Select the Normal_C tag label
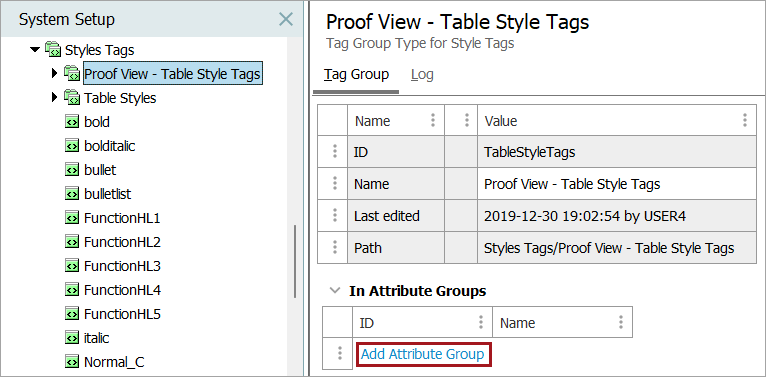This screenshot has height=377, width=766. click(114, 362)
